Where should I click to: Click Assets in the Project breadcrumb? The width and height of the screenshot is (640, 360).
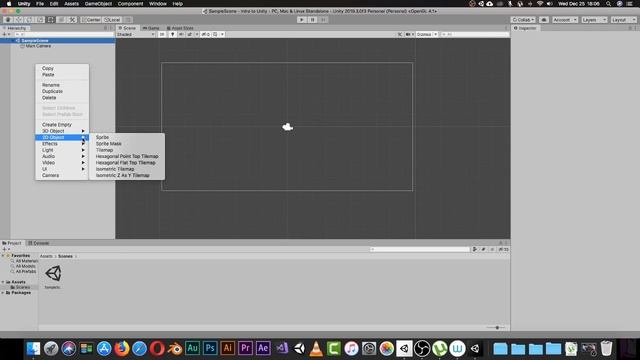tap(46, 256)
